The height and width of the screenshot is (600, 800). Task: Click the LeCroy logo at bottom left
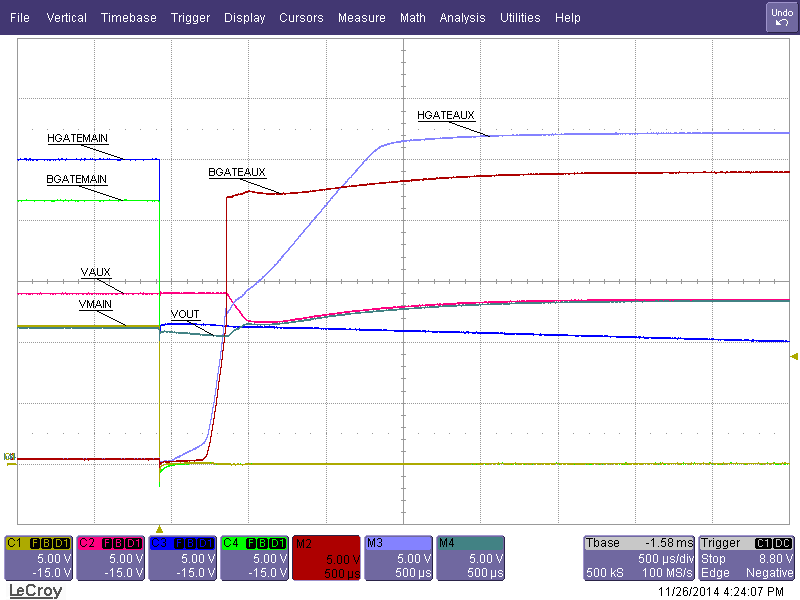tap(35, 590)
